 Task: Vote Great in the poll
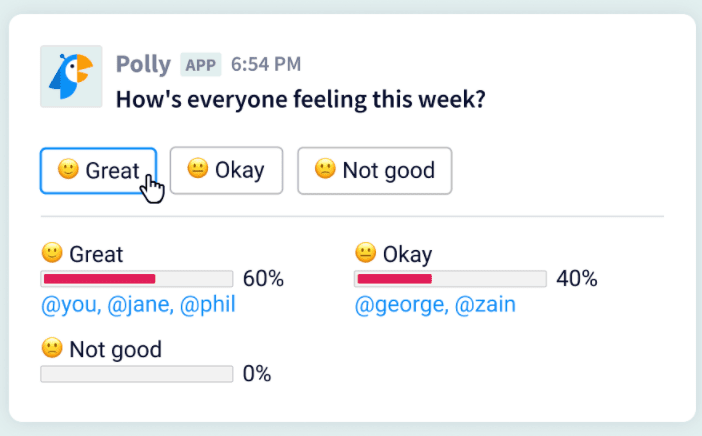click(98, 170)
